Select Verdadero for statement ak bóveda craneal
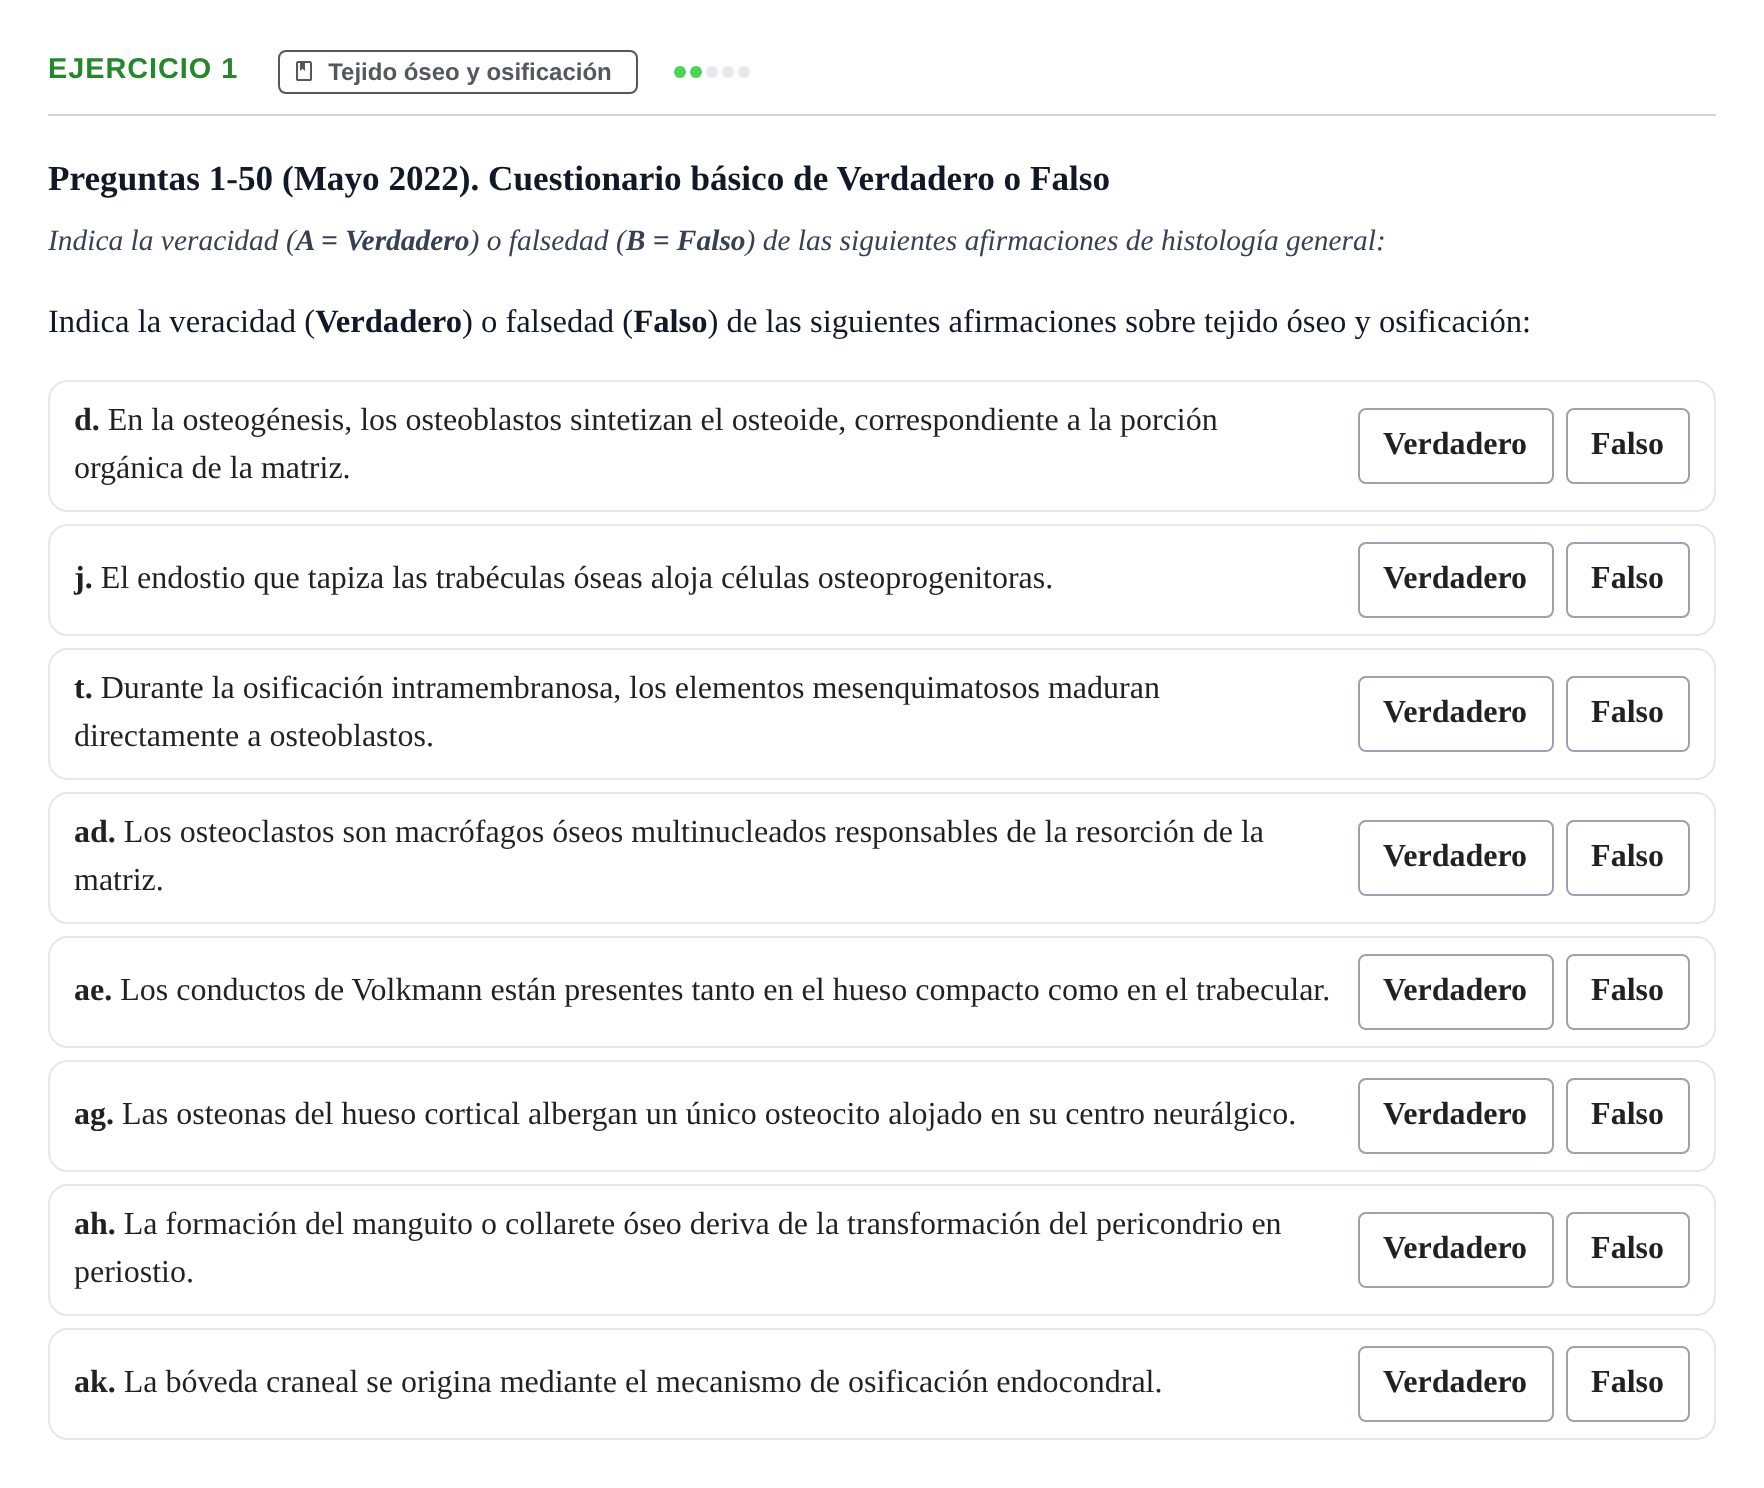Screen dimensions: 1764x1488 coord(1455,1384)
